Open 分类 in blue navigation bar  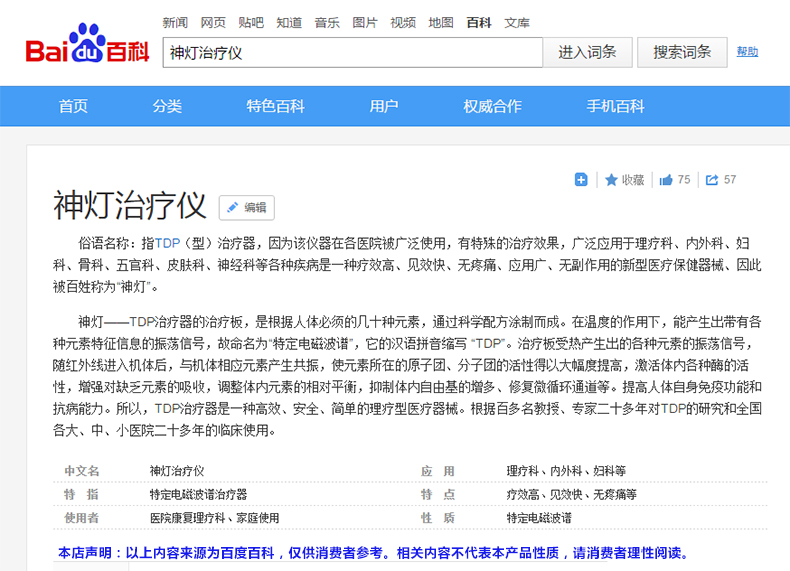pos(167,106)
